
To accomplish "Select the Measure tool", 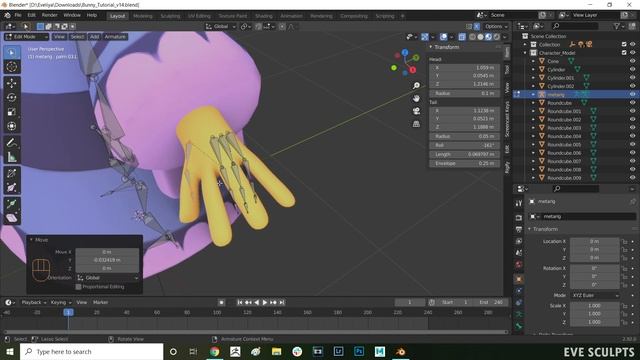I will (11, 157).
